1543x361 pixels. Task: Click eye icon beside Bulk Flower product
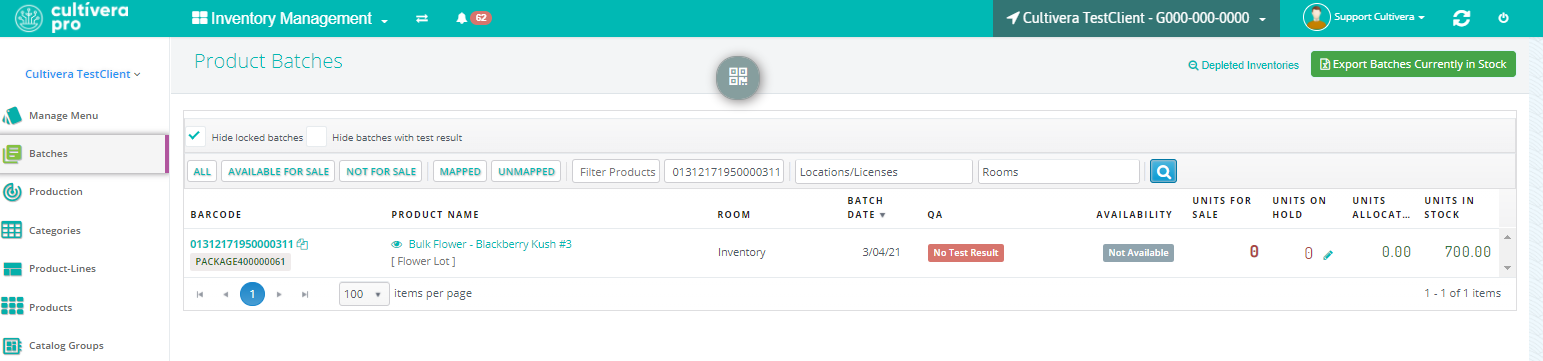[x=397, y=244]
